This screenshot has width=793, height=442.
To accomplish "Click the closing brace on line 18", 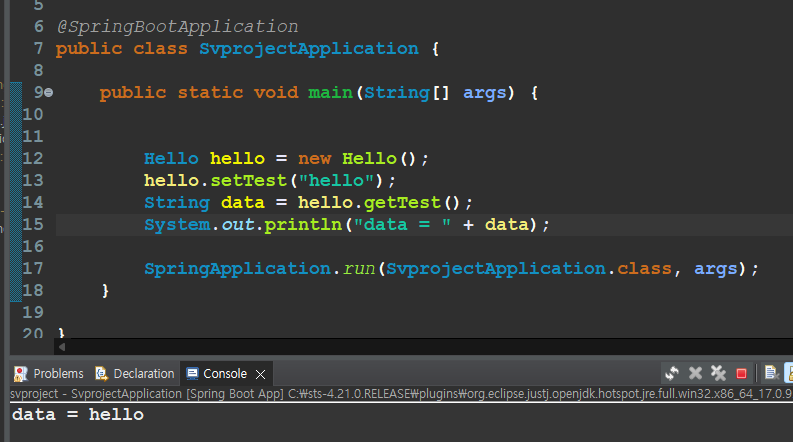I will click(x=105, y=291).
